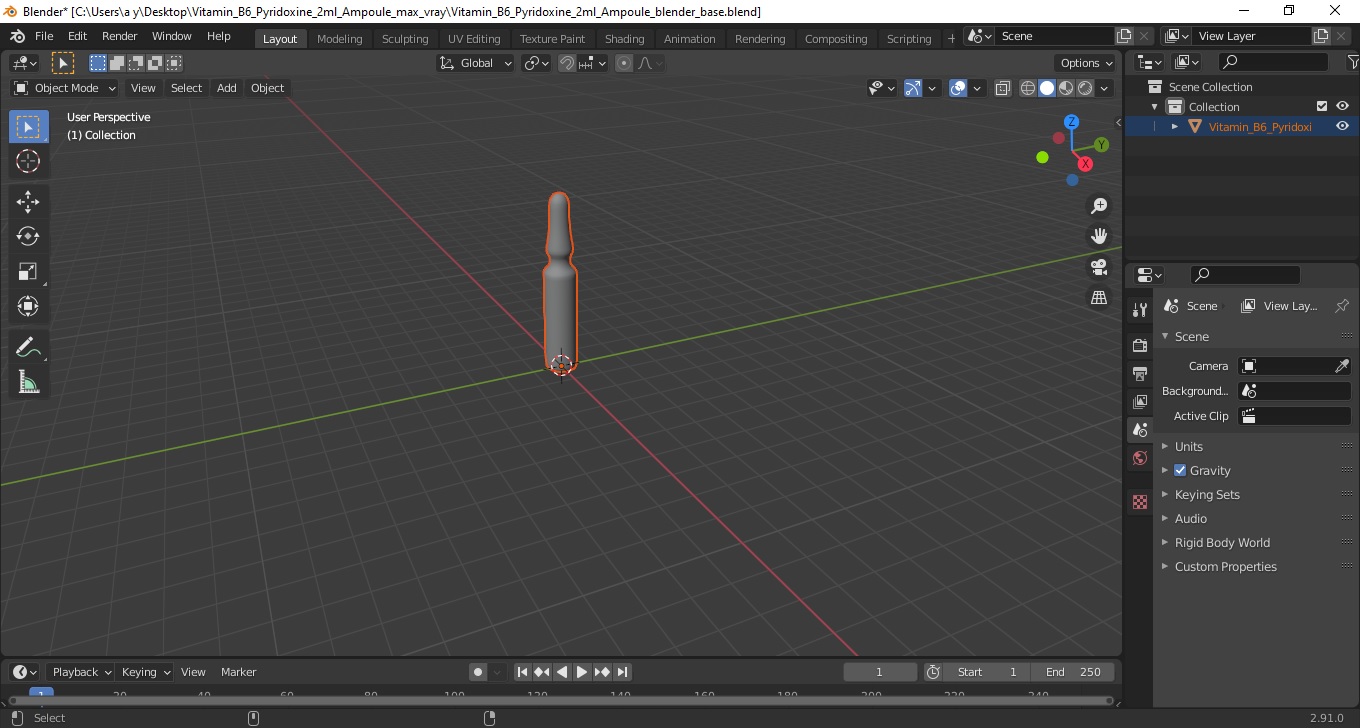This screenshot has height=728, width=1360.
Task: Open the File menu
Action: pos(44,36)
